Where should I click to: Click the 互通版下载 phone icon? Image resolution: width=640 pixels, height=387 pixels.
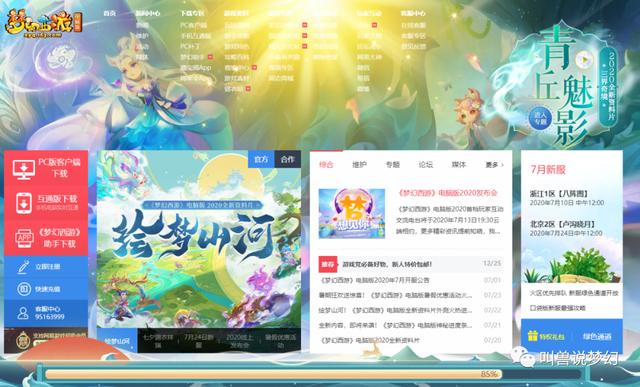point(24,203)
